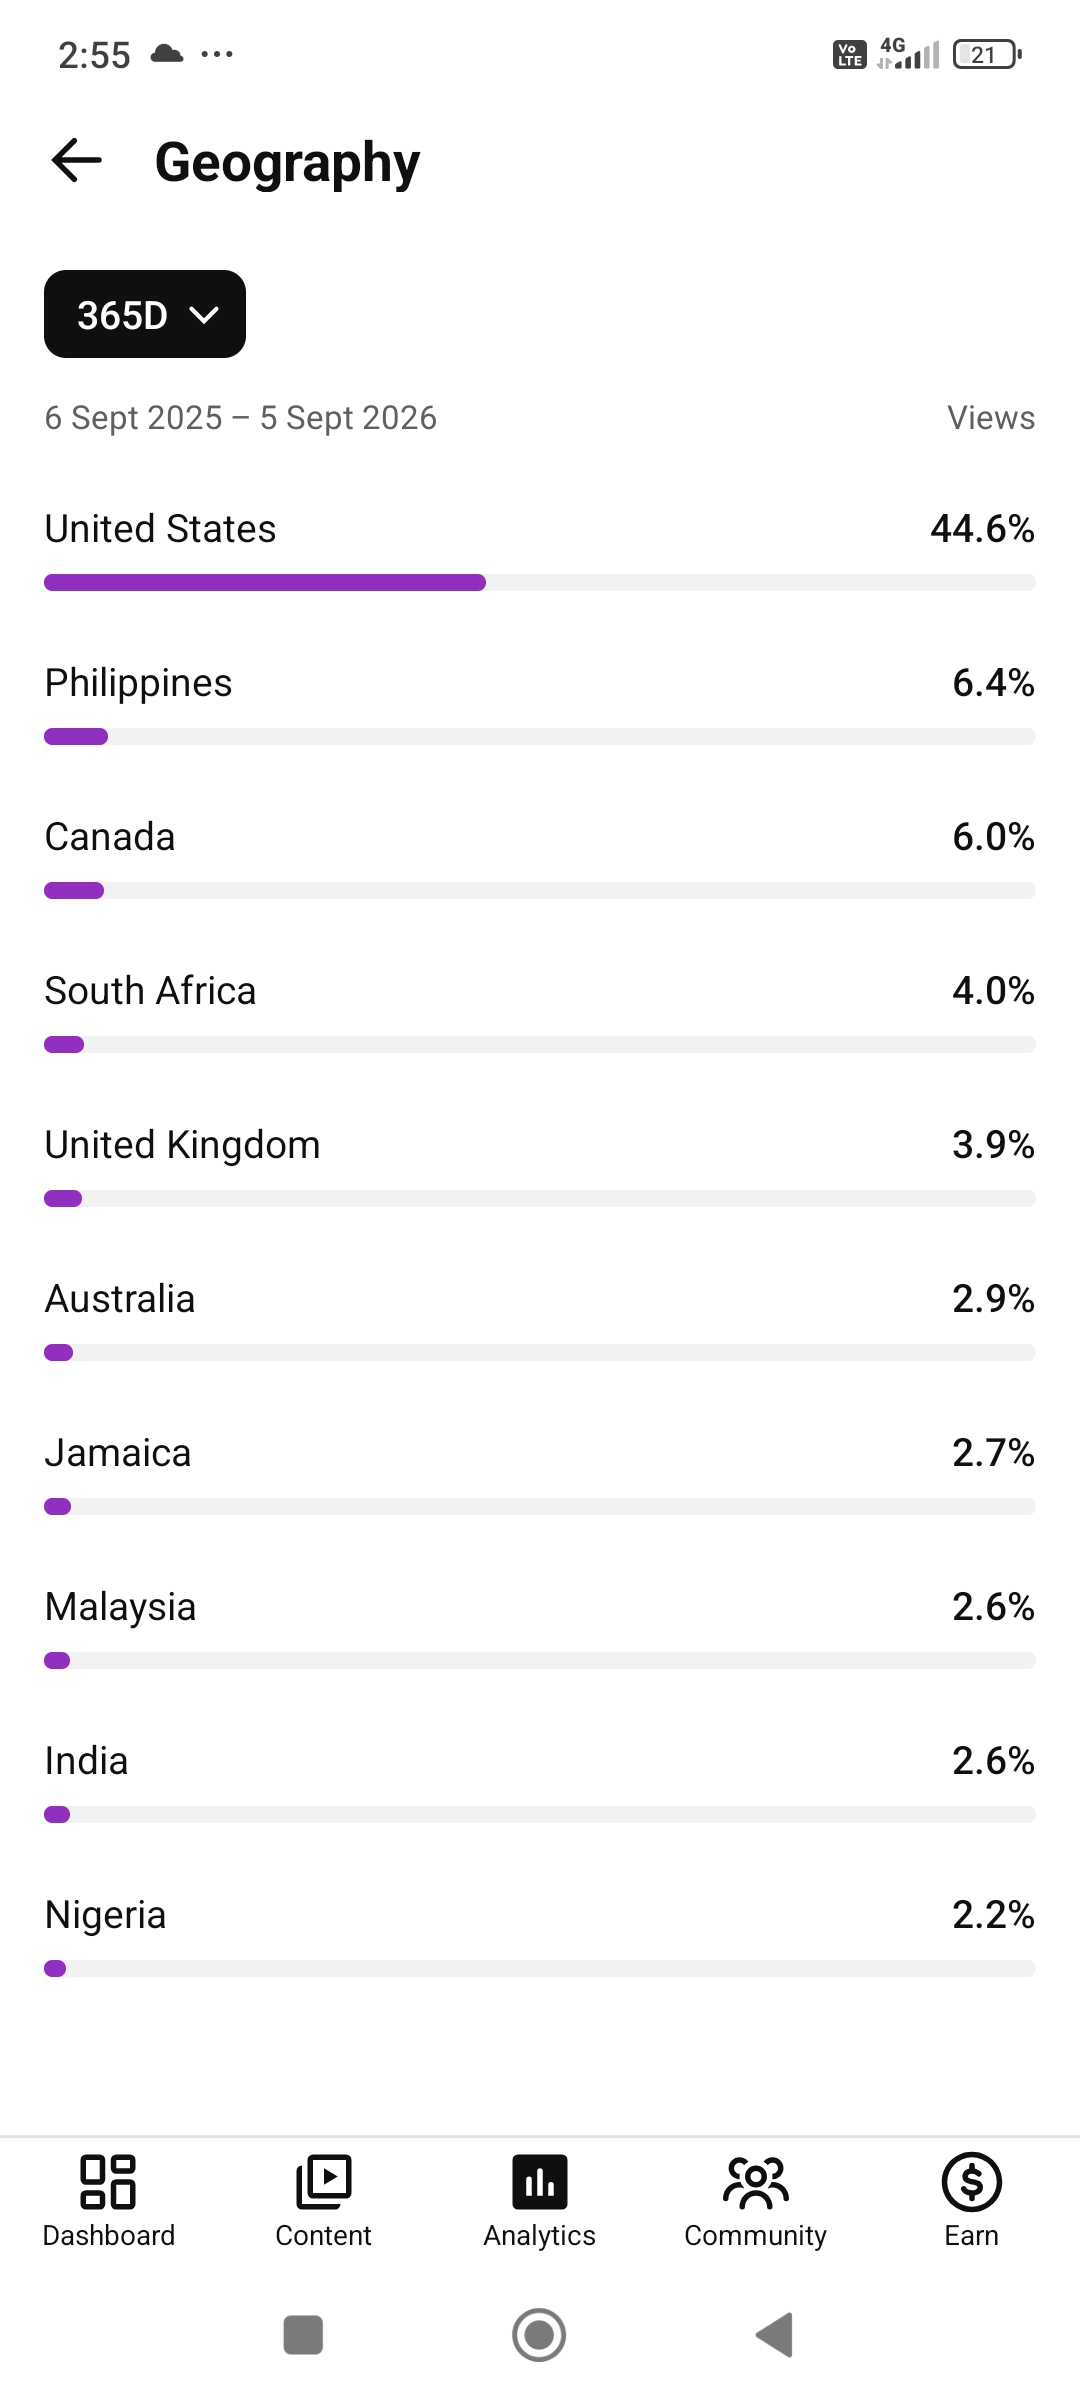Tap the United Kingdom entry

[540, 1166]
